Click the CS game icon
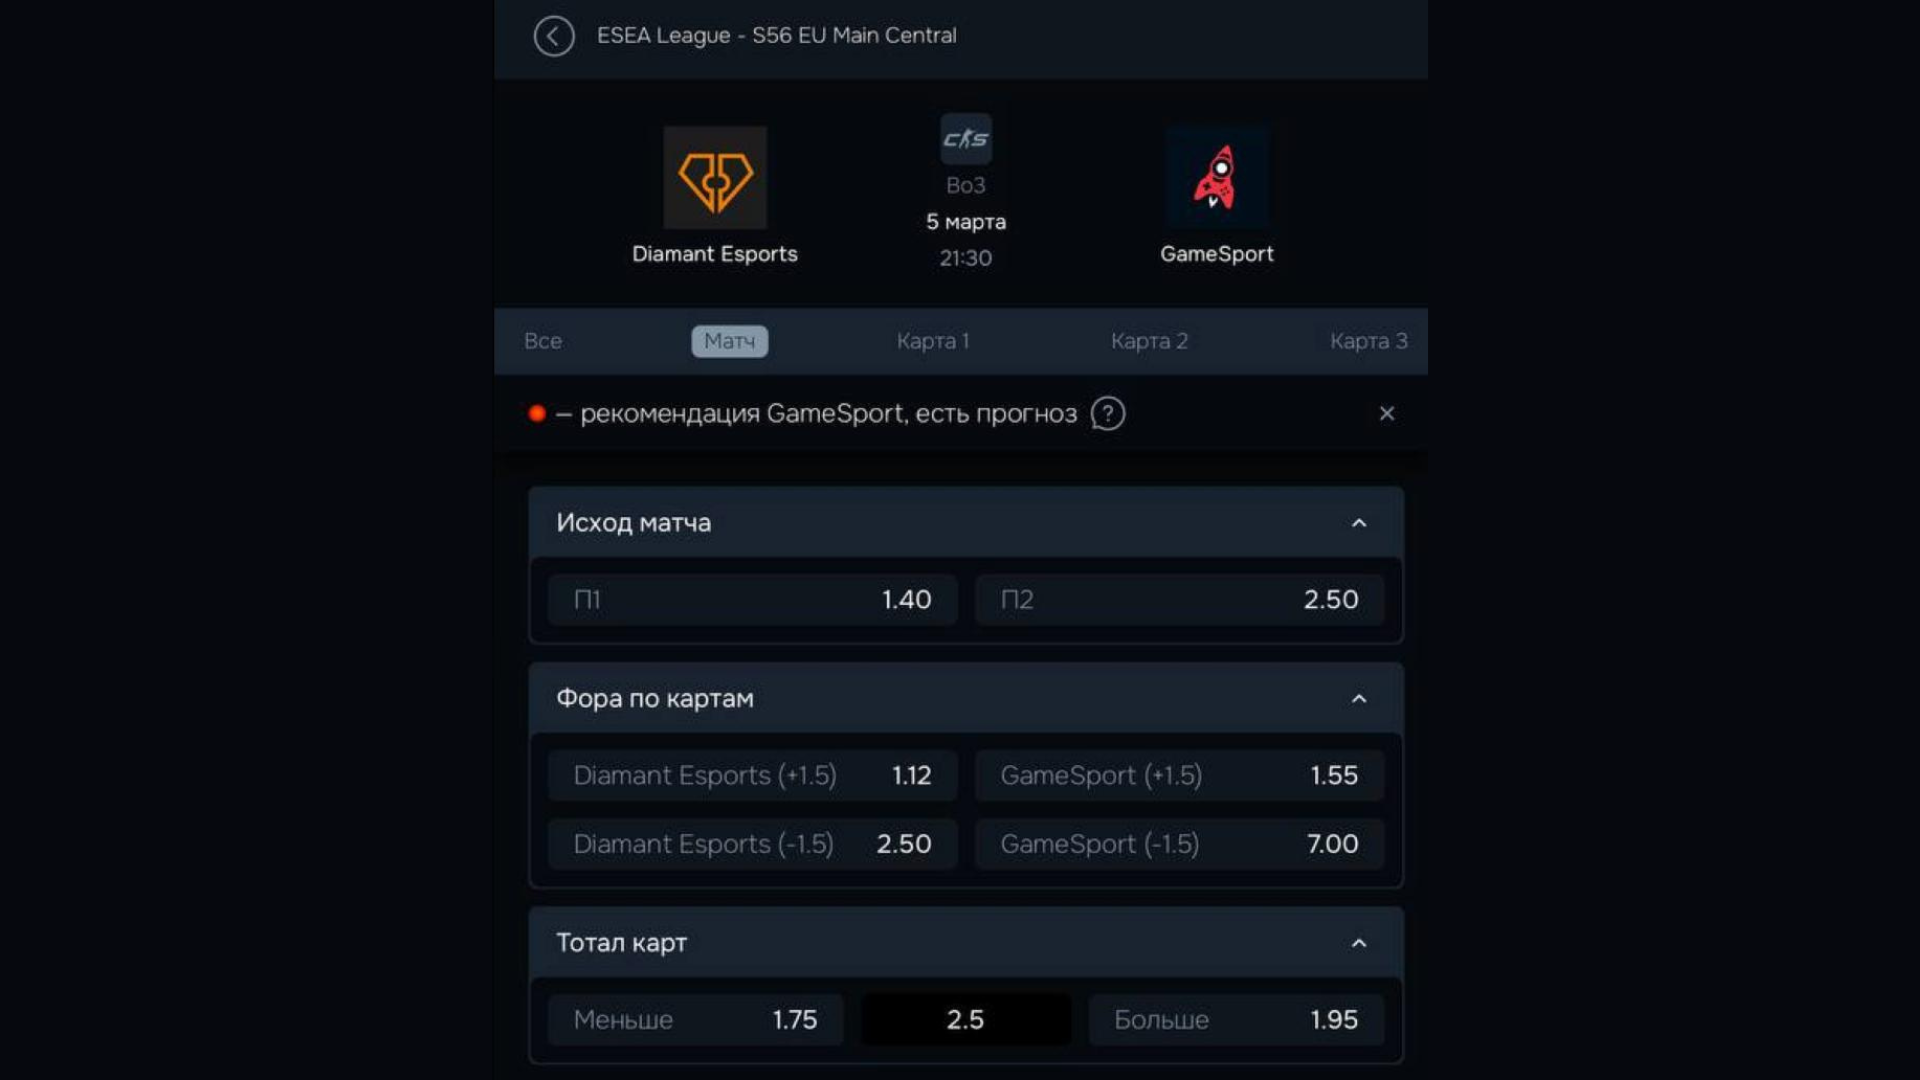1920x1080 pixels. coord(965,139)
